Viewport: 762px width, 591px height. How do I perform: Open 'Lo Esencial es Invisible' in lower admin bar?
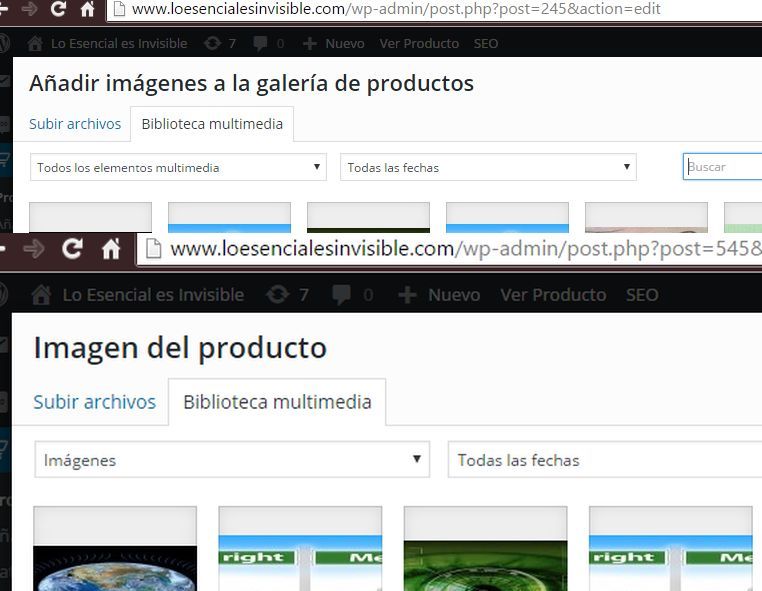[x=154, y=295]
